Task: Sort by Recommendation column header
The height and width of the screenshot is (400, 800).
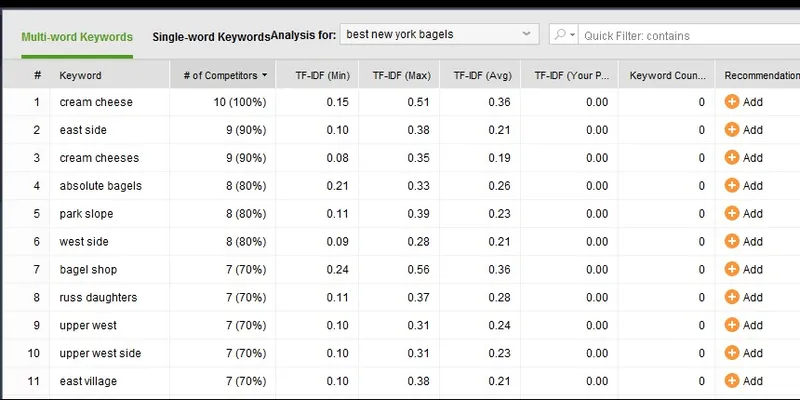Action: (x=758, y=75)
